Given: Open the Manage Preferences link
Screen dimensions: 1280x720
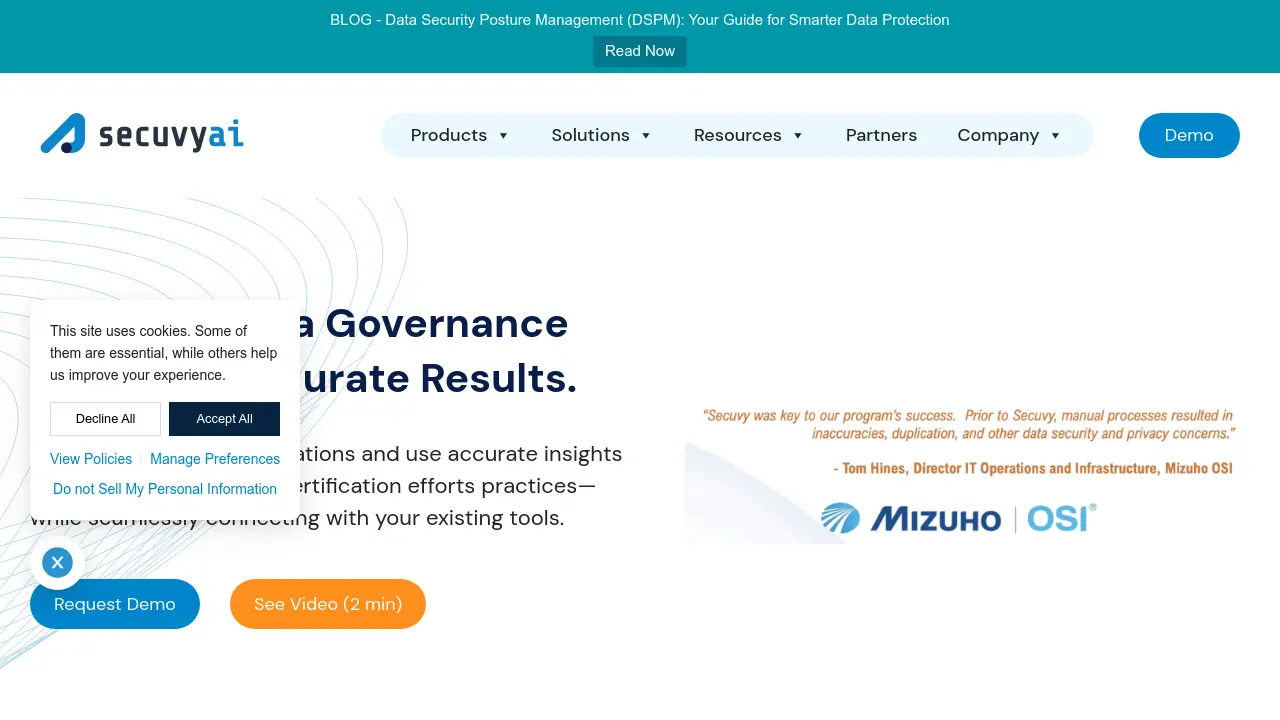Looking at the screenshot, I should point(215,459).
